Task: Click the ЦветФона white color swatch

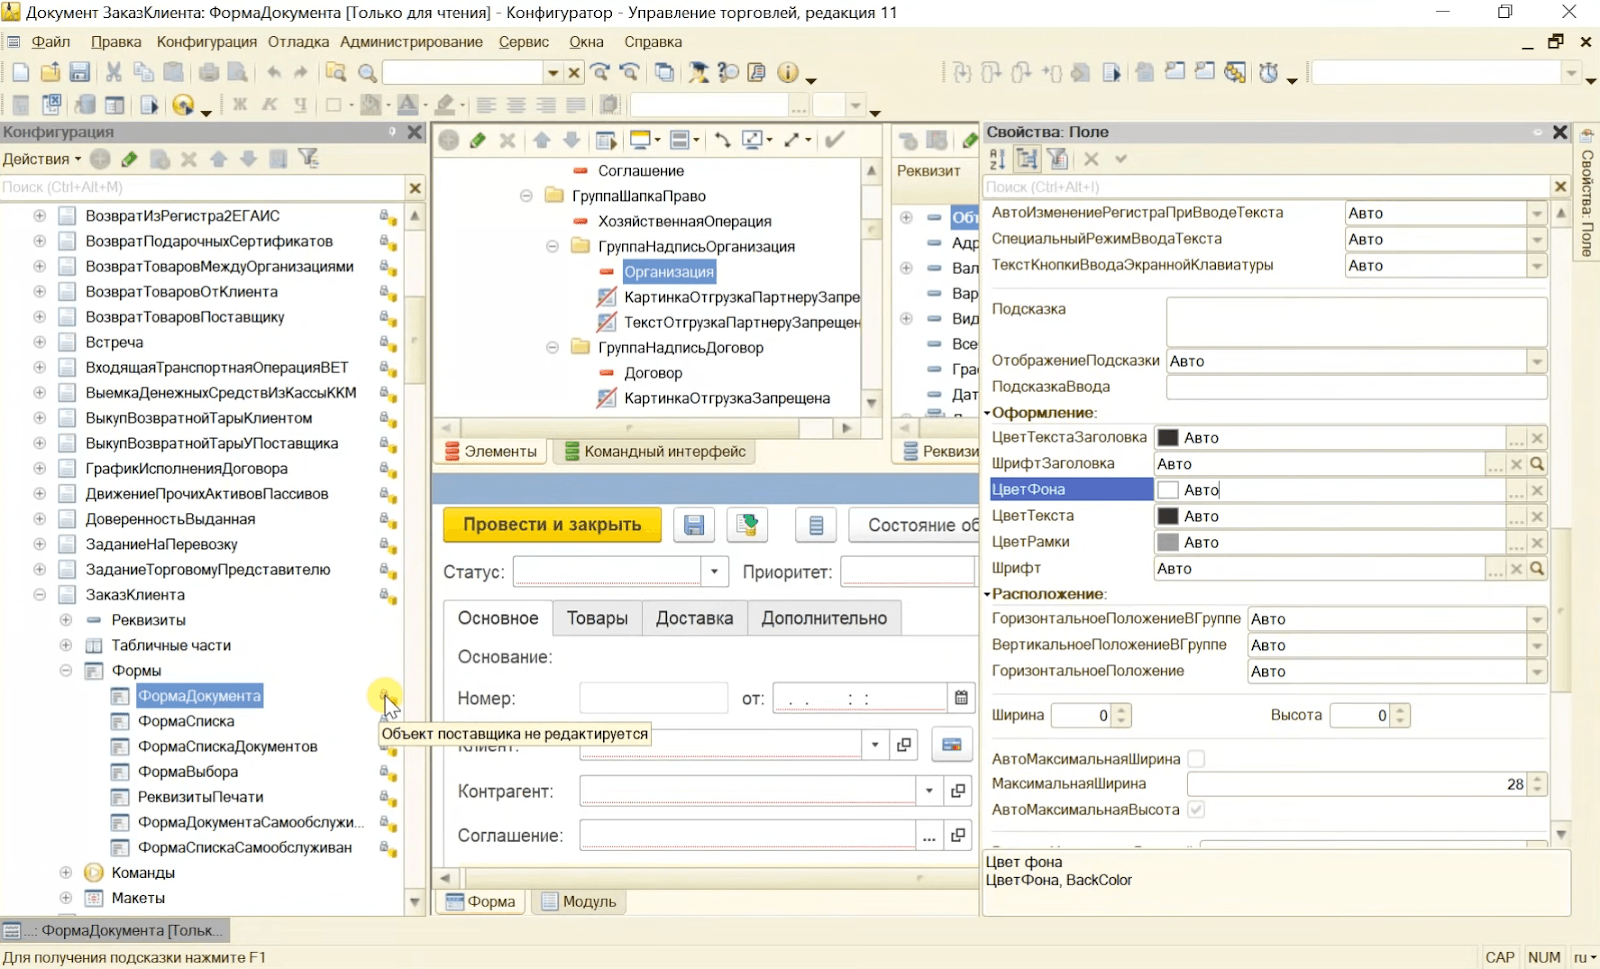Action: [x=1167, y=490]
